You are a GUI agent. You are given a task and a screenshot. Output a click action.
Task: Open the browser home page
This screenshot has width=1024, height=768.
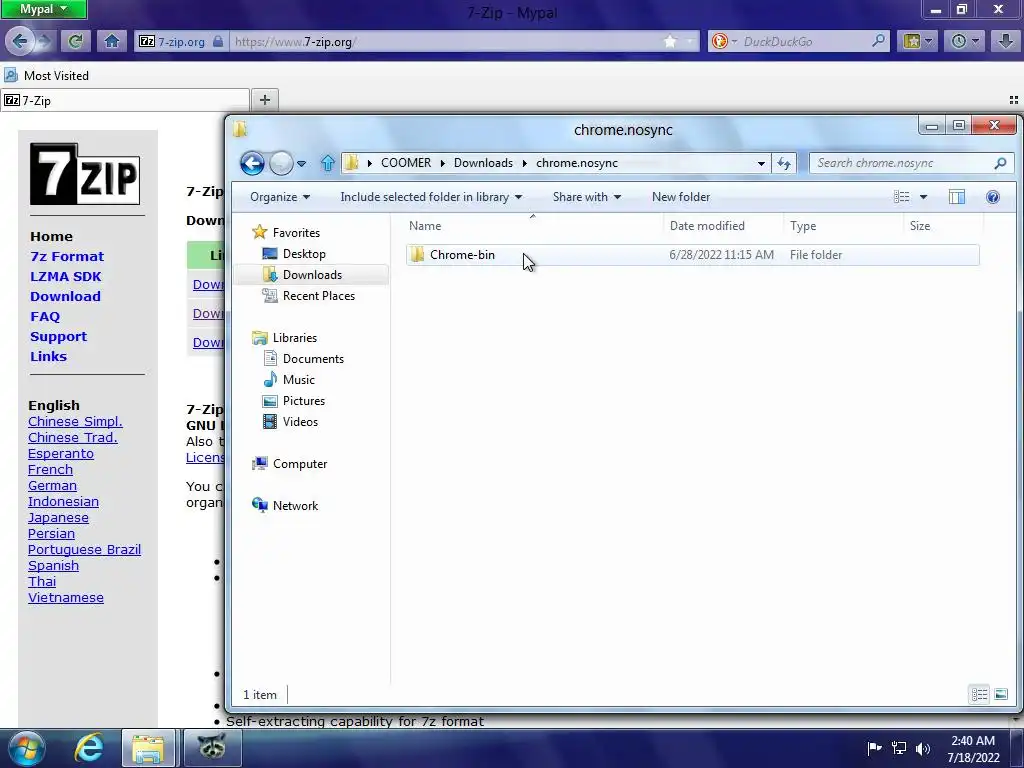coord(112,41)
